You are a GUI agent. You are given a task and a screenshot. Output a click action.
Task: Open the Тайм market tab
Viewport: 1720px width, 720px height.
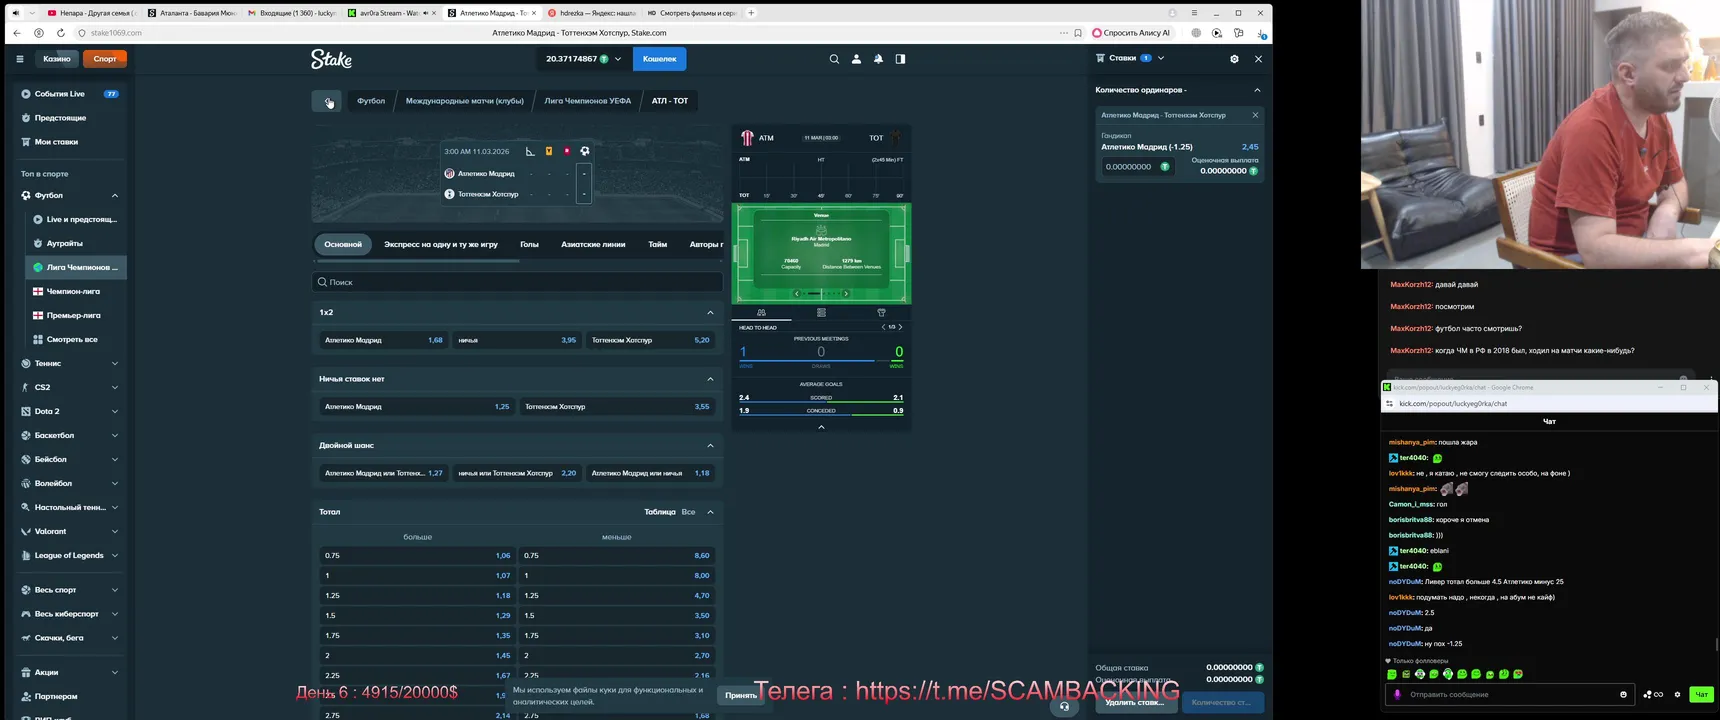[x=657, y=244]
